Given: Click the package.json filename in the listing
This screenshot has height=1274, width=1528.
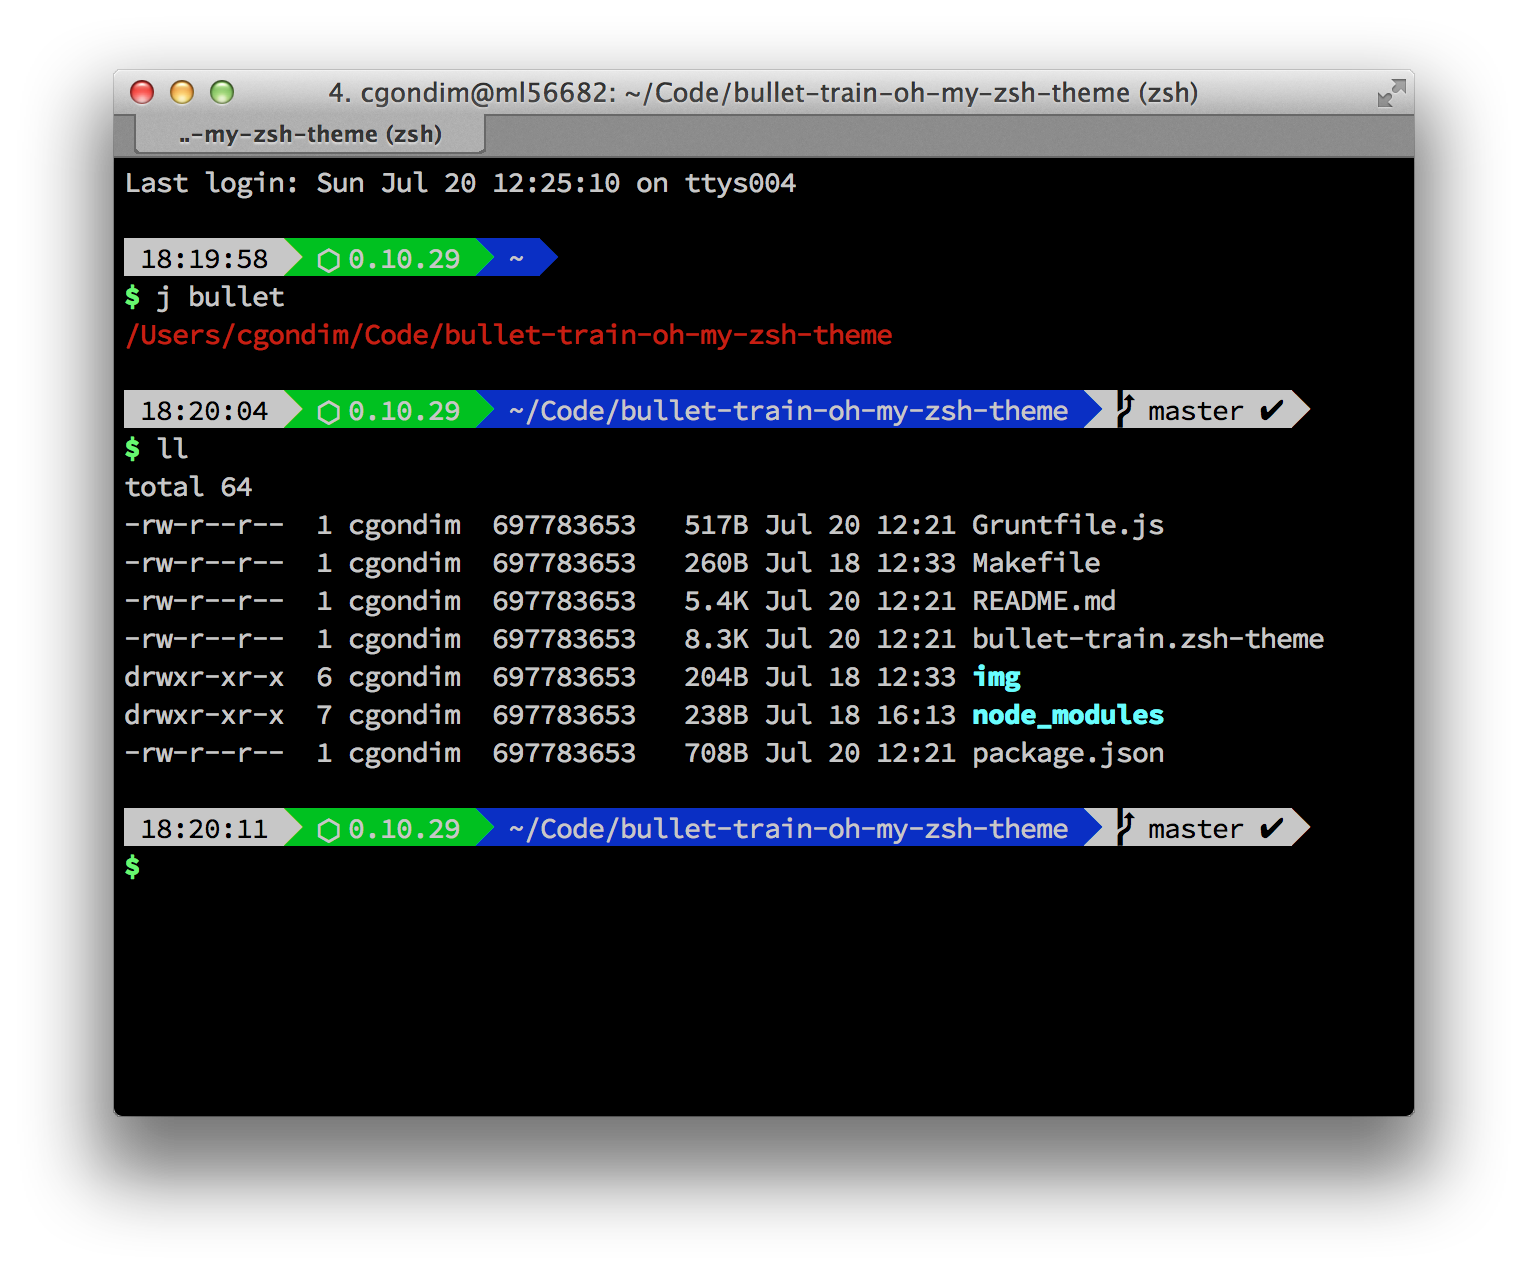Looking at the screenshot, I should coord(1067,753).
